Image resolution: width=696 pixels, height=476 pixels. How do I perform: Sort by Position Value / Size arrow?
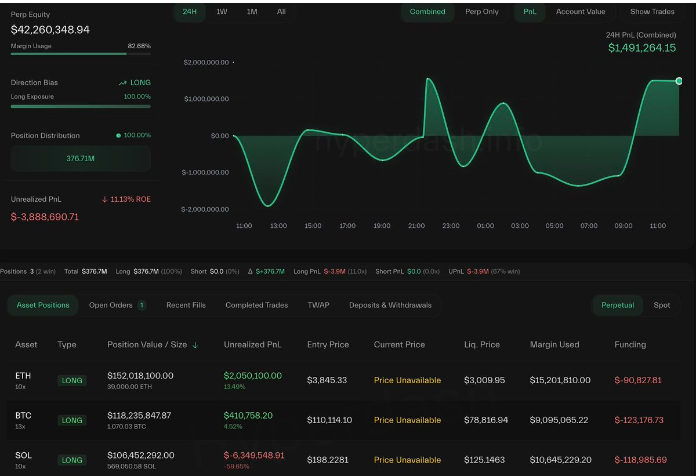point(195,345)
